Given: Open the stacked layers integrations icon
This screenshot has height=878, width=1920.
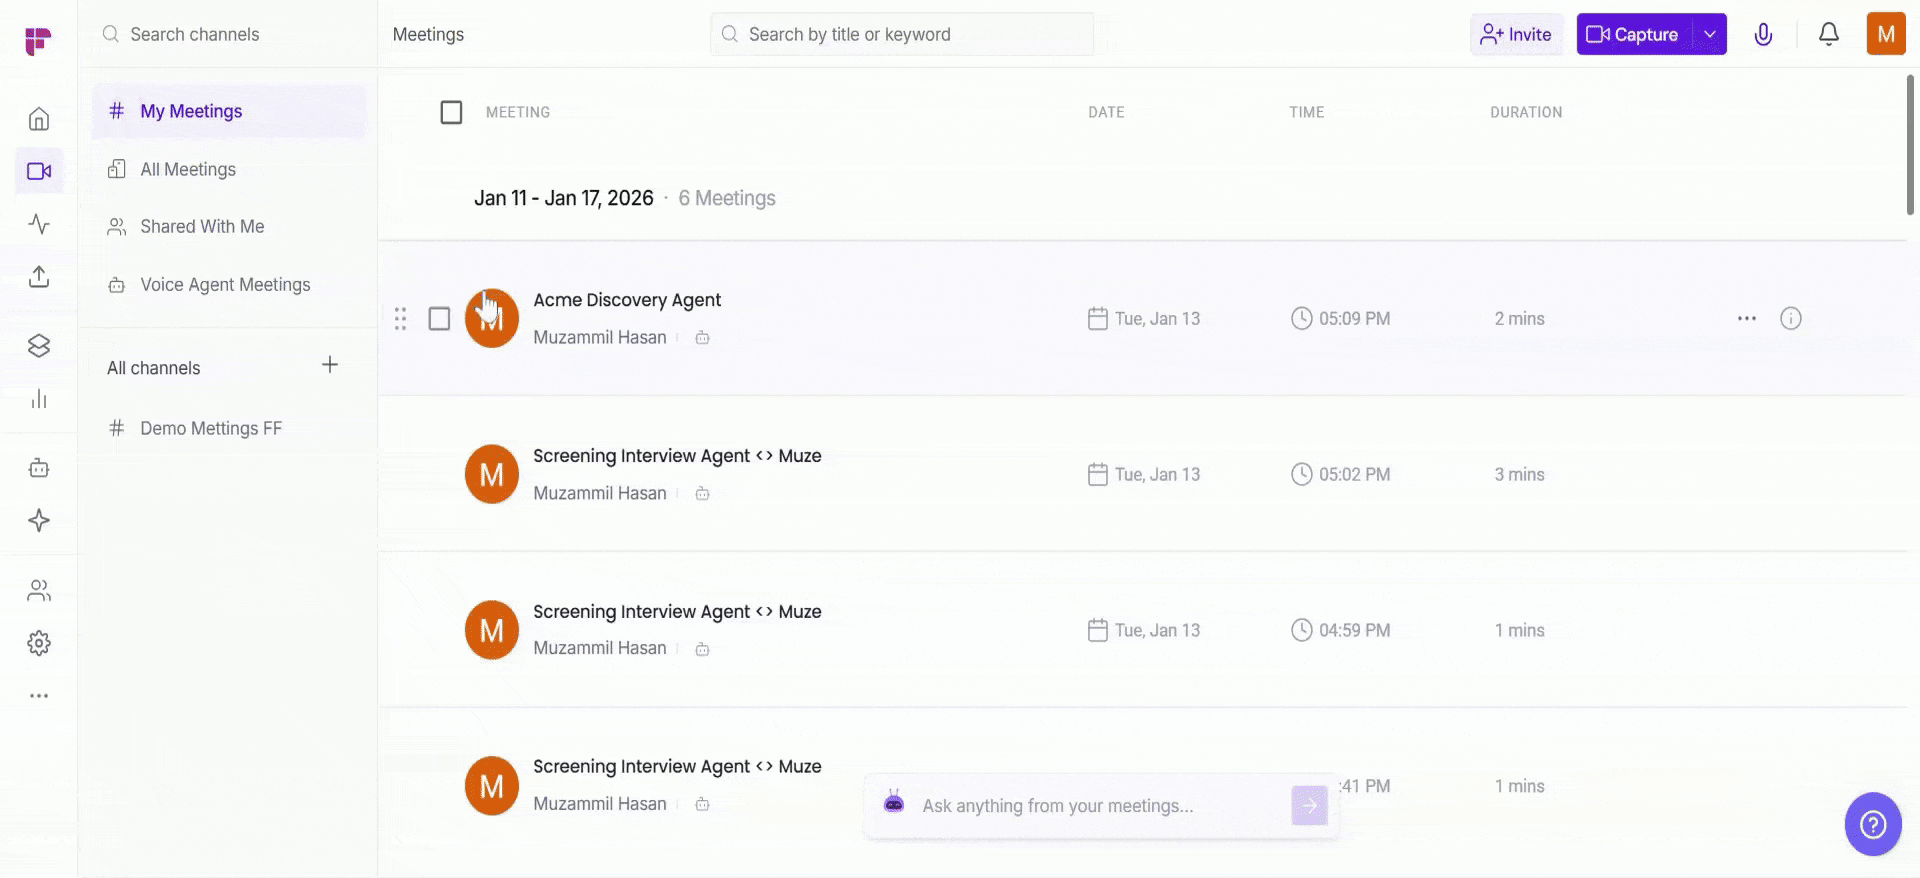Looking at the screenshot, I should [39, 346].
